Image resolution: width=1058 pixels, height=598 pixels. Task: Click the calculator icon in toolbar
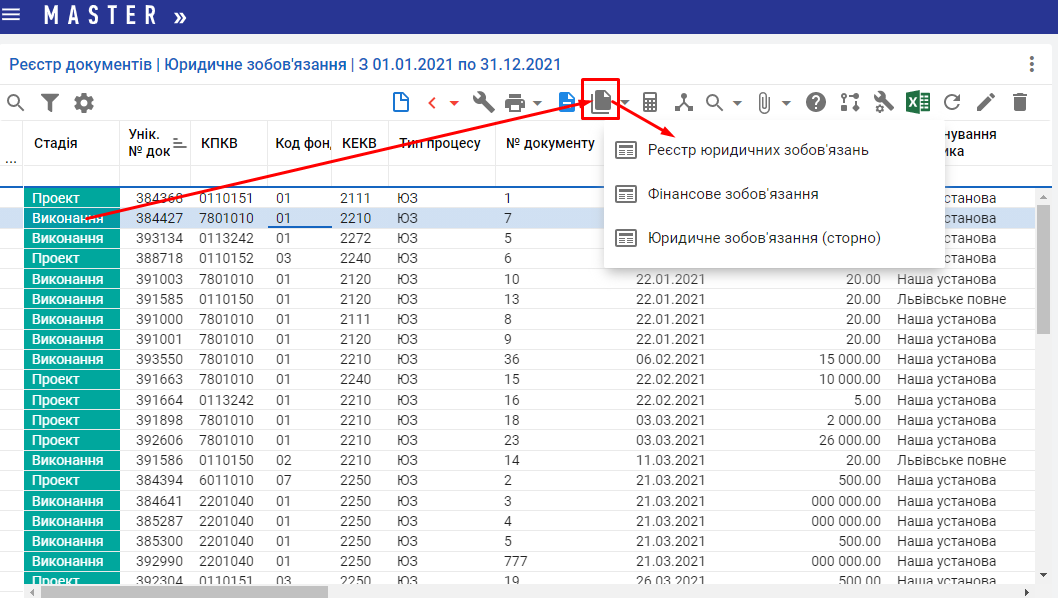coord(650,102)
